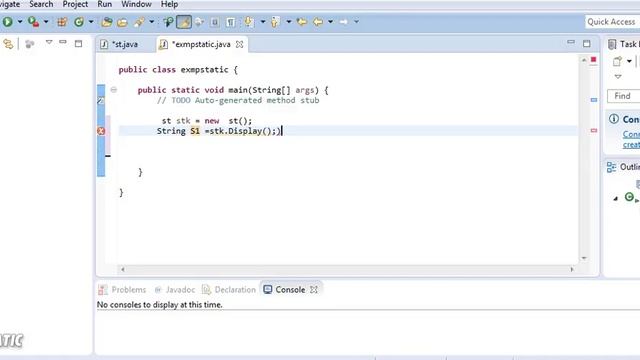Image resolution: width=640 pixels, height=360 pixels.
Task: Click the New Task icon in Task List
Action: click(617, 61)
